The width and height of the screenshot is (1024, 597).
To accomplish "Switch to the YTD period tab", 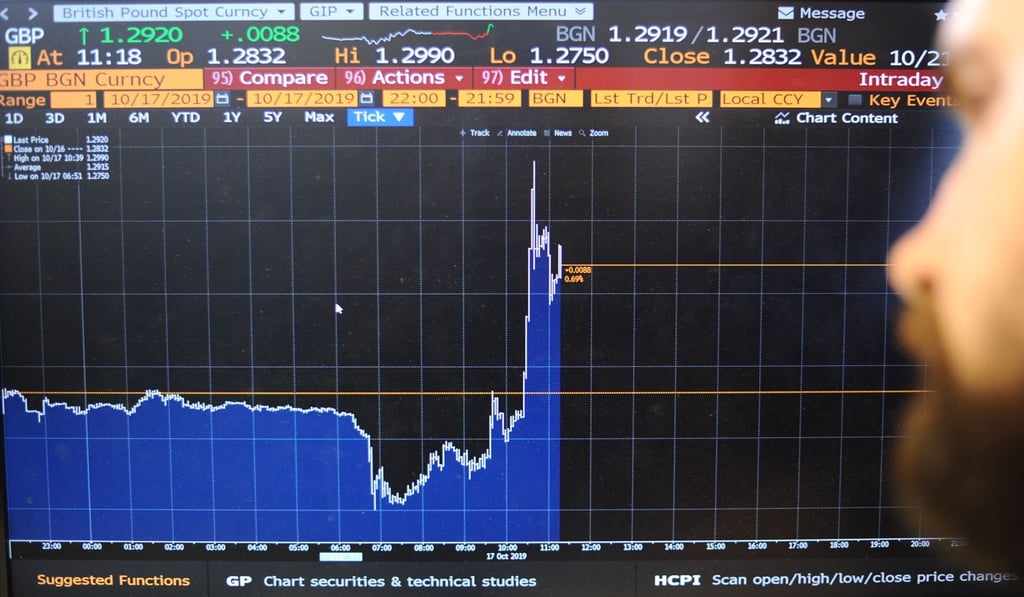I will pyautogui.click(x=186, y=117).
